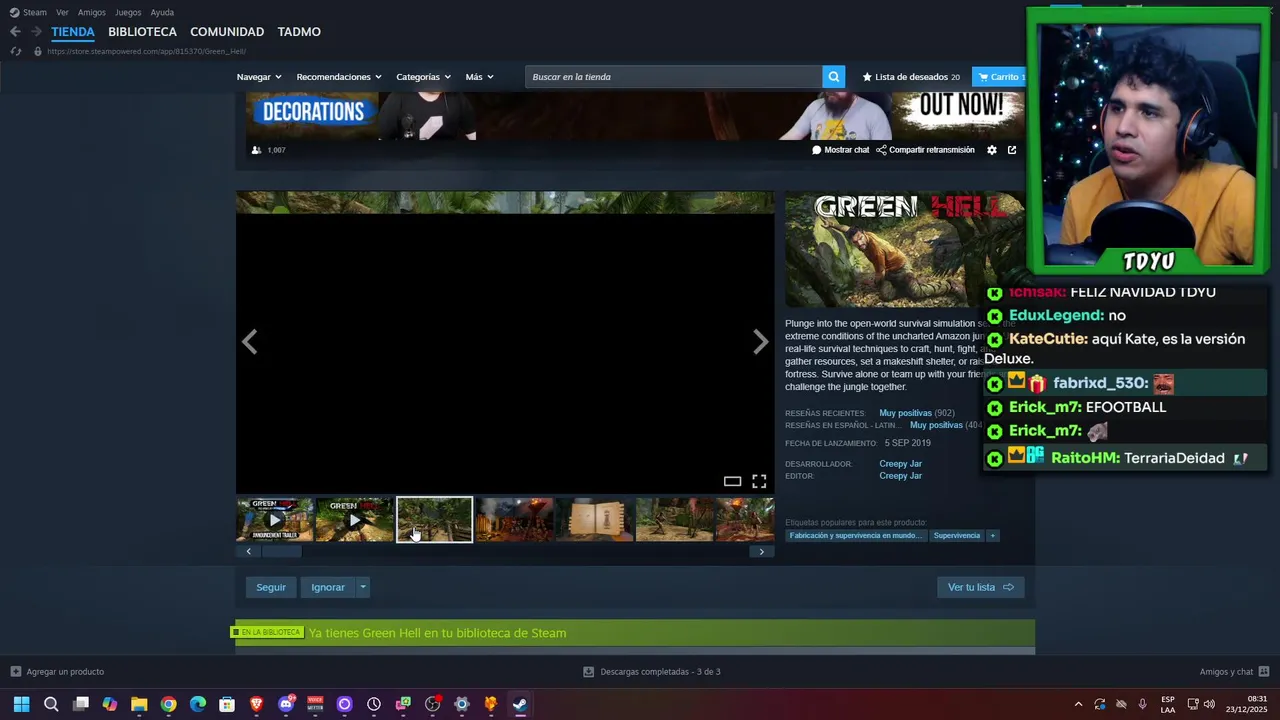Open the Steam menu

click(28, 12)
